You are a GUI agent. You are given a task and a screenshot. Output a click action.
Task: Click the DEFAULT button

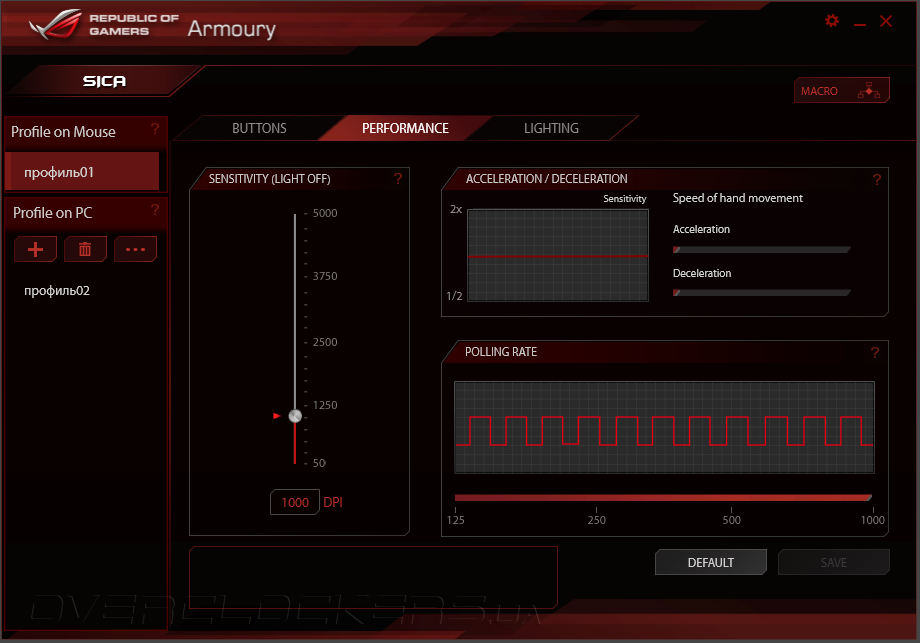click(711, 562)
